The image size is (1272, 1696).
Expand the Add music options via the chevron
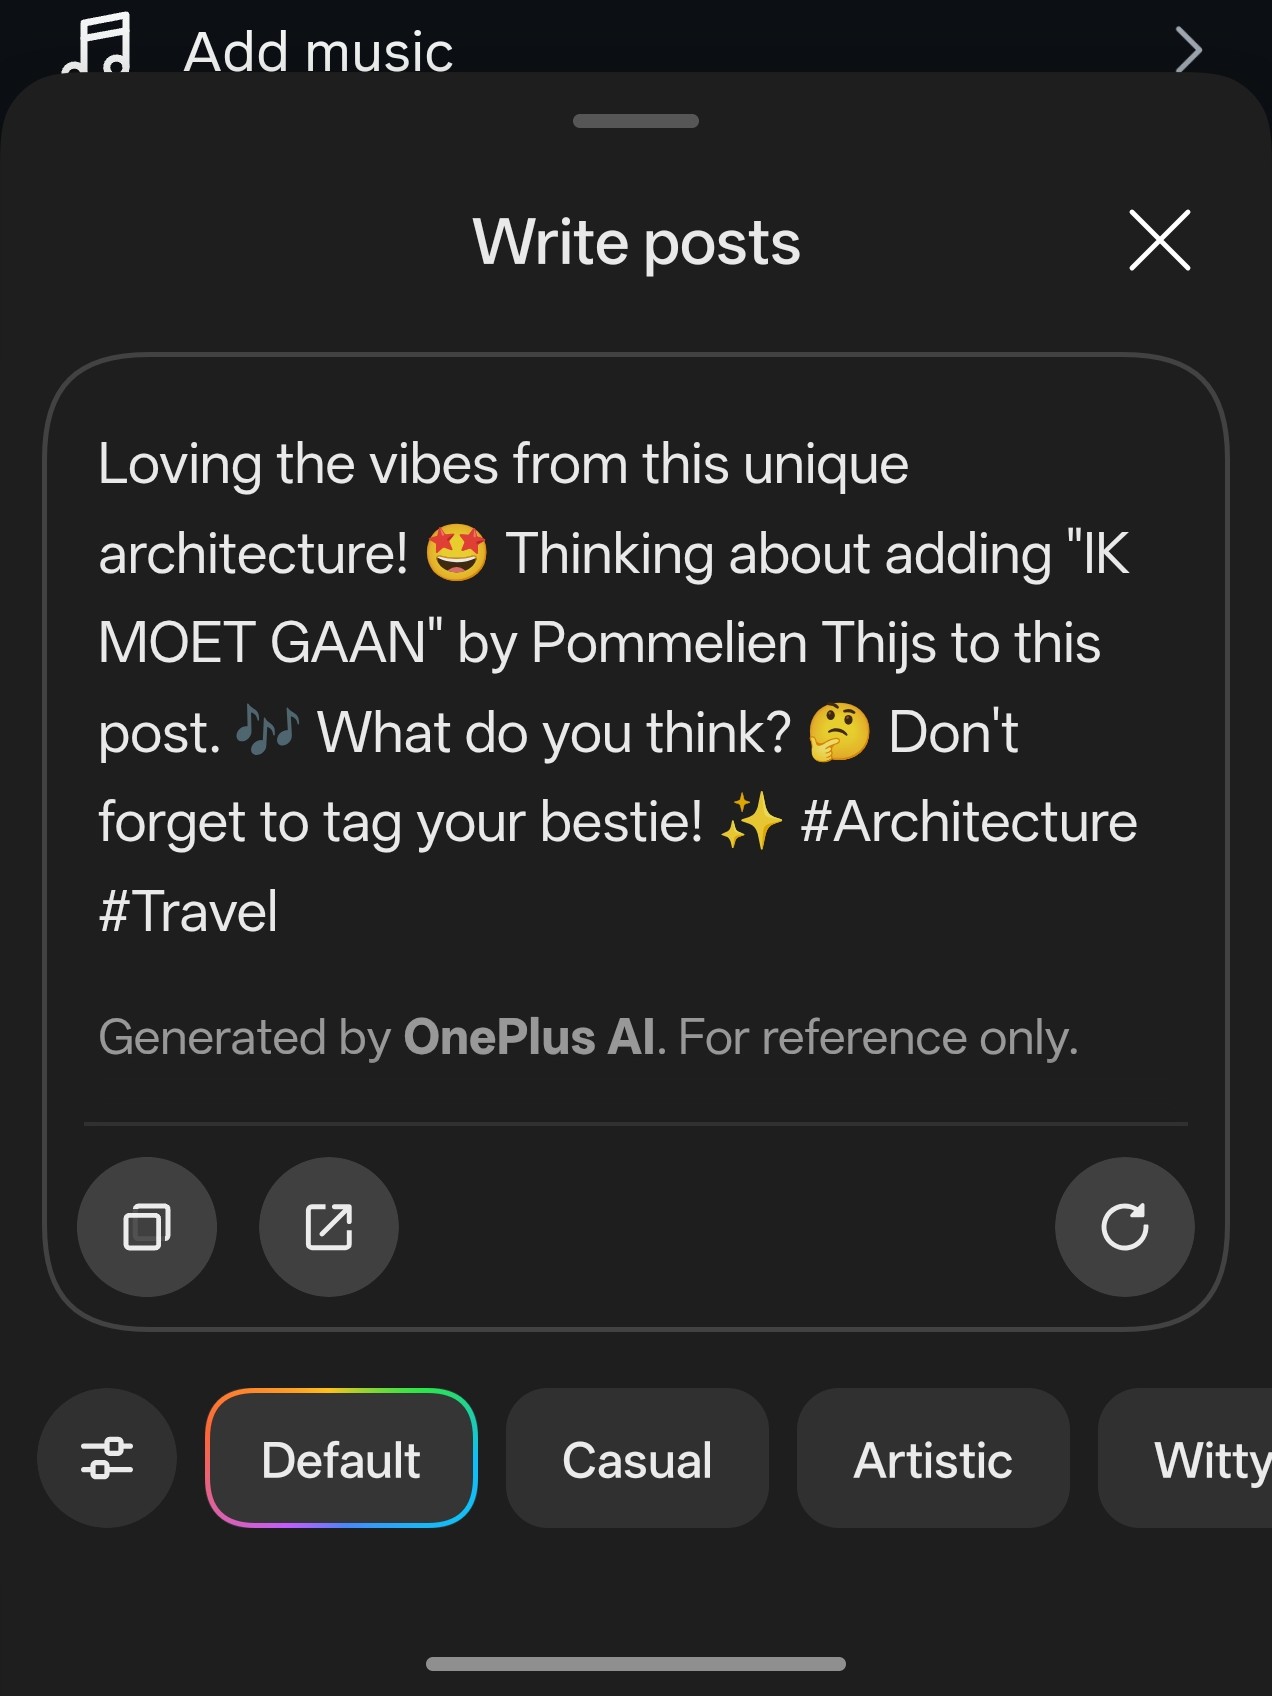pyautogui.click(x=1186, y=48)
